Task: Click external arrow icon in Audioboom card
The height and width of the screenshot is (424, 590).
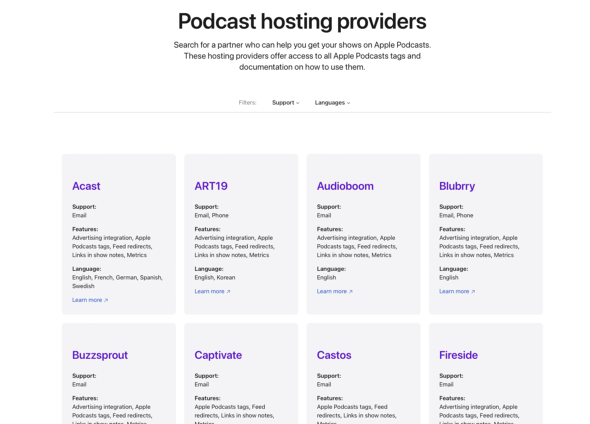Action: [351, 292]
